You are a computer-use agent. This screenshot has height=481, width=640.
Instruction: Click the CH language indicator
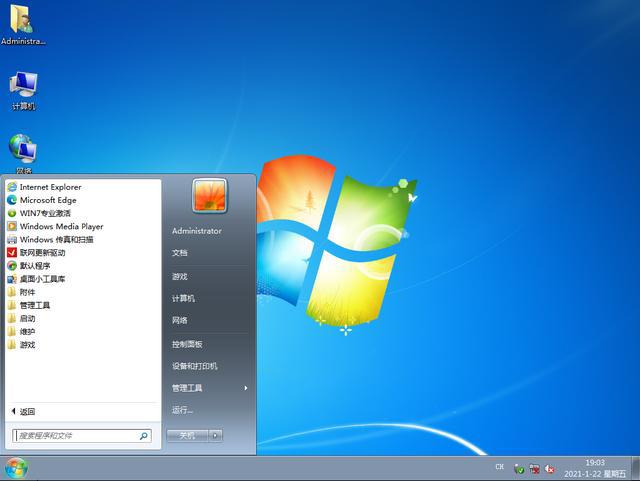pos(500,467)
